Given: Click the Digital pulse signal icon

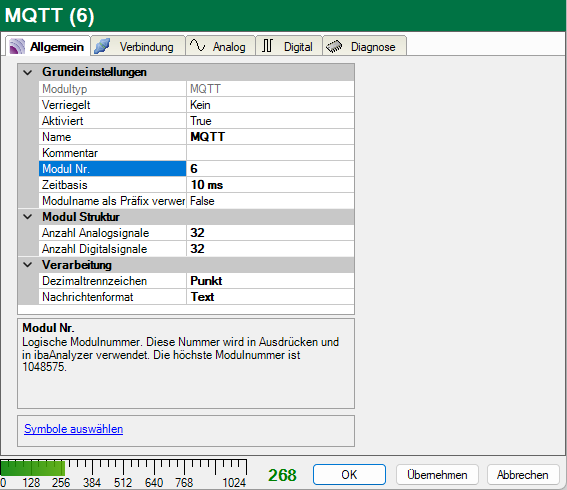Looking at the screenshot, I should tap(267, 46).
